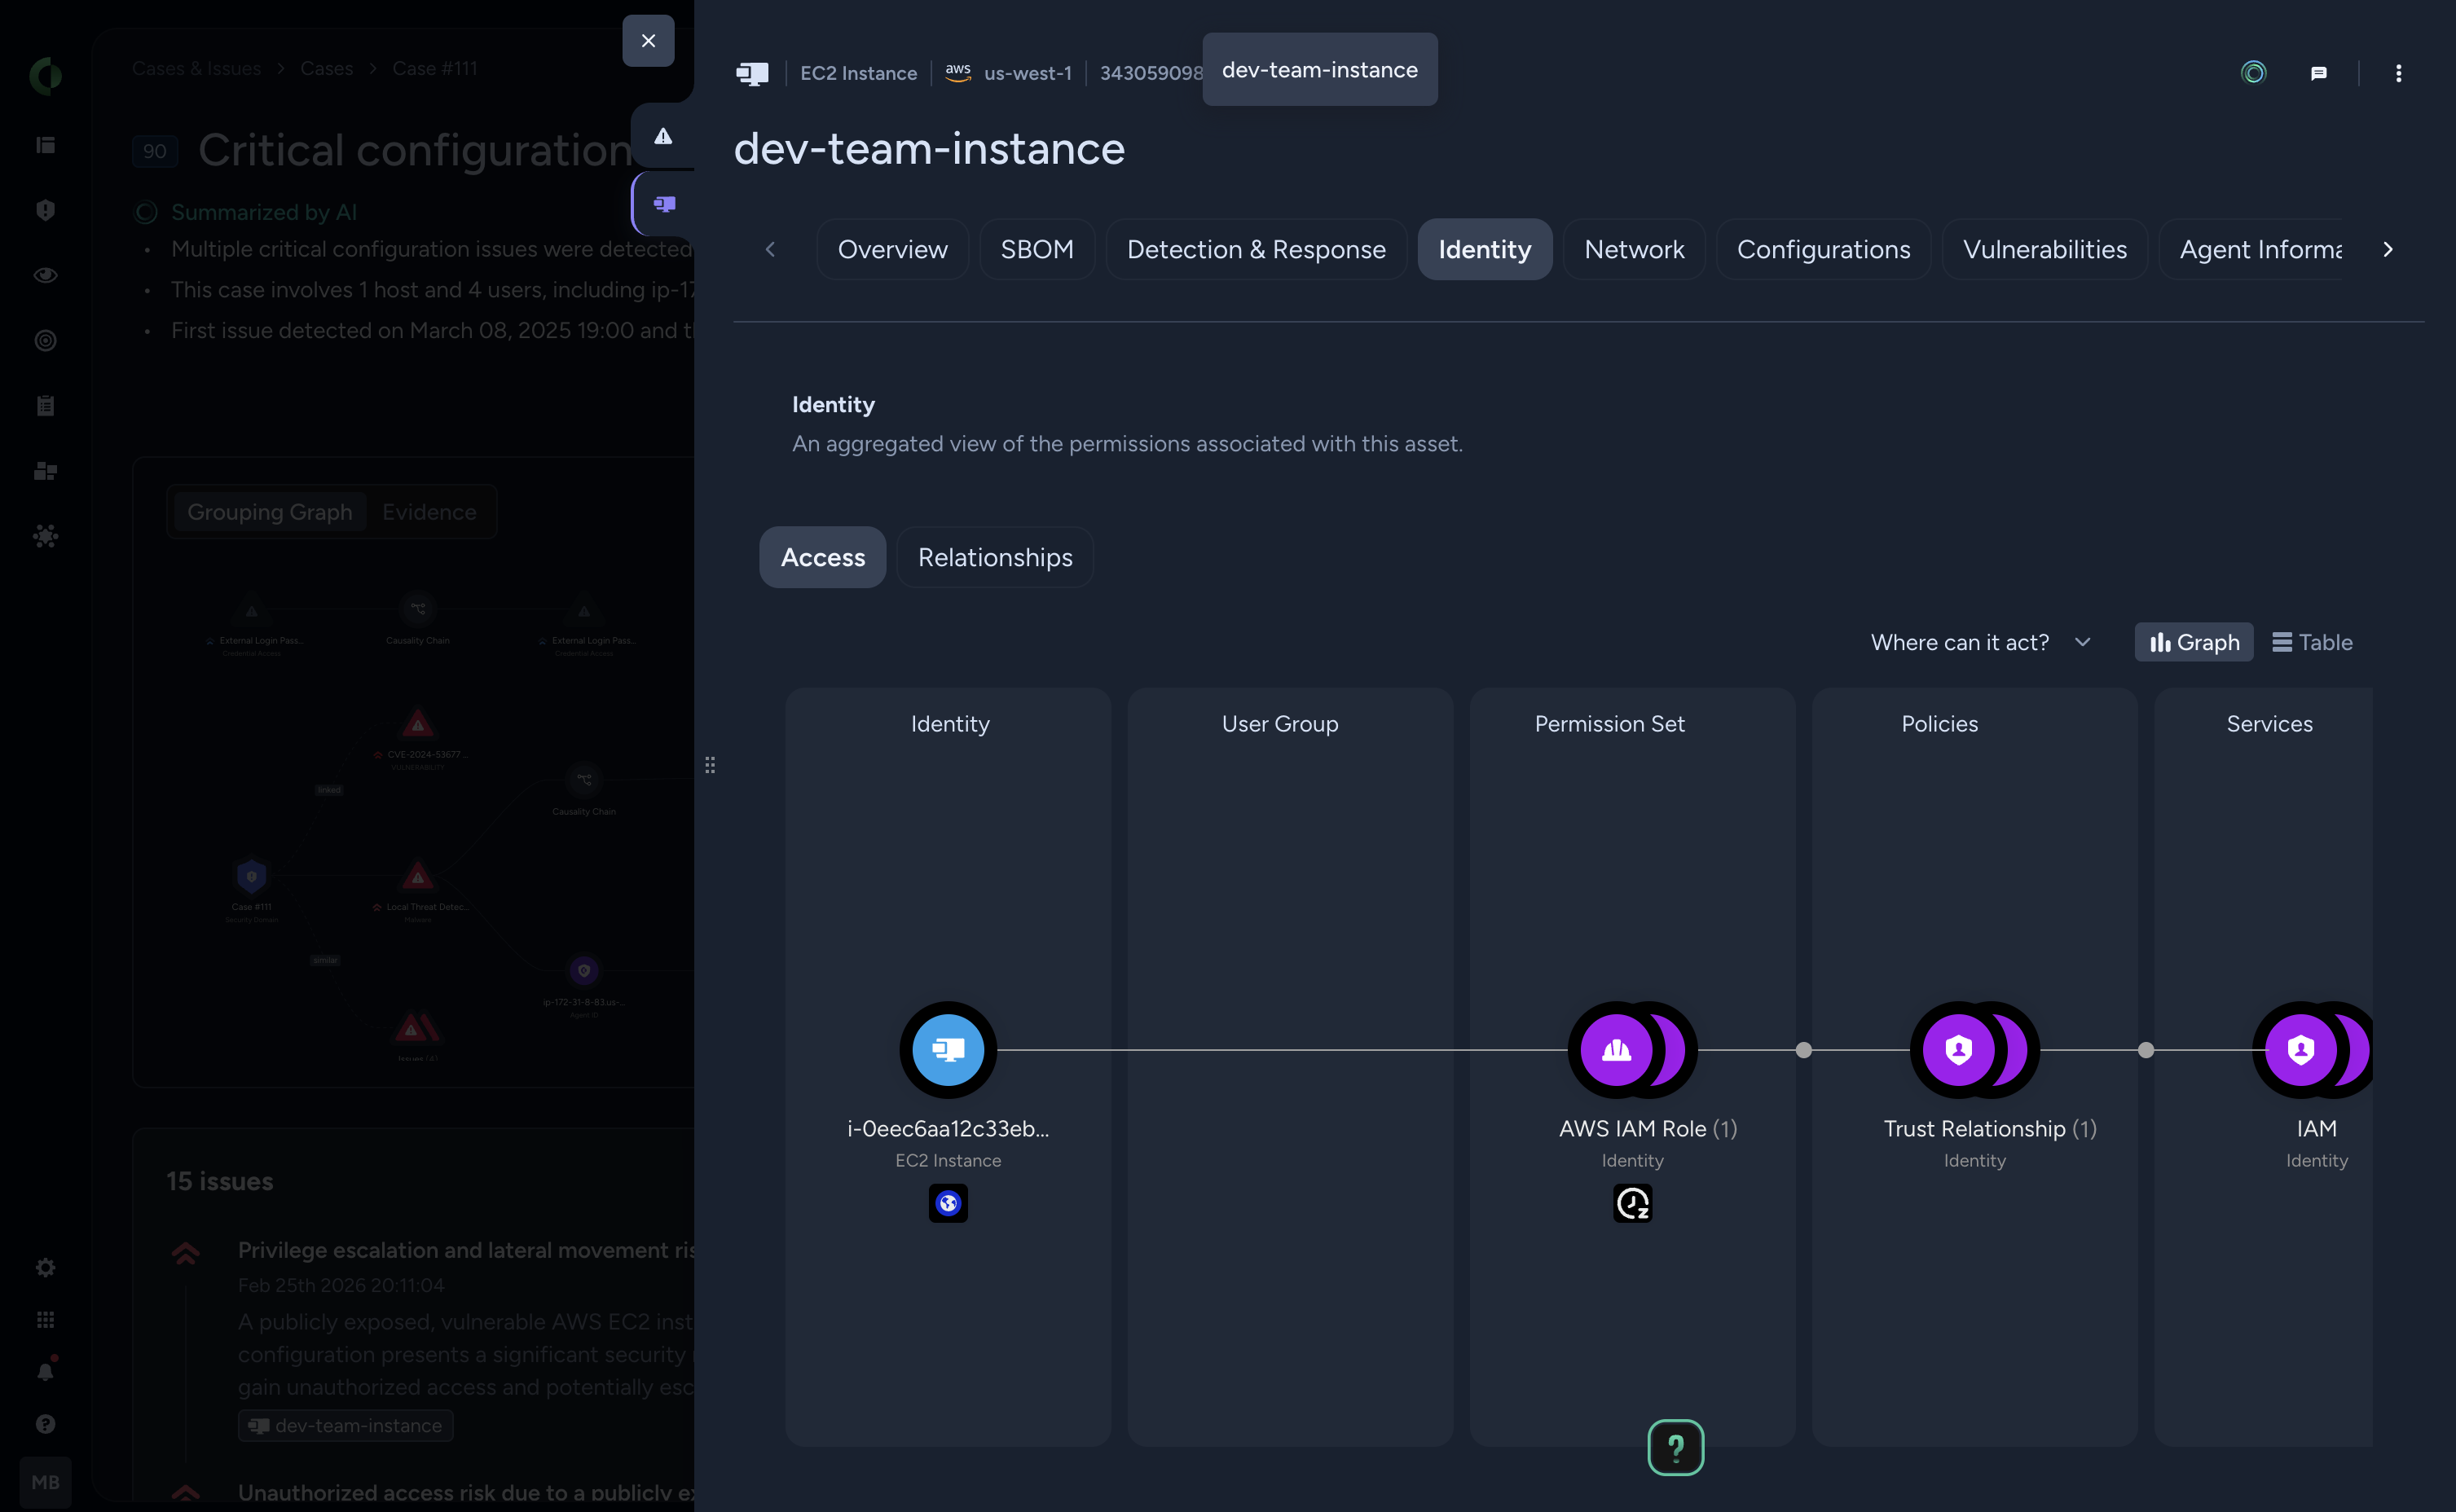
Task: Open the Relationships view
Action: click(x=994, y=557)
